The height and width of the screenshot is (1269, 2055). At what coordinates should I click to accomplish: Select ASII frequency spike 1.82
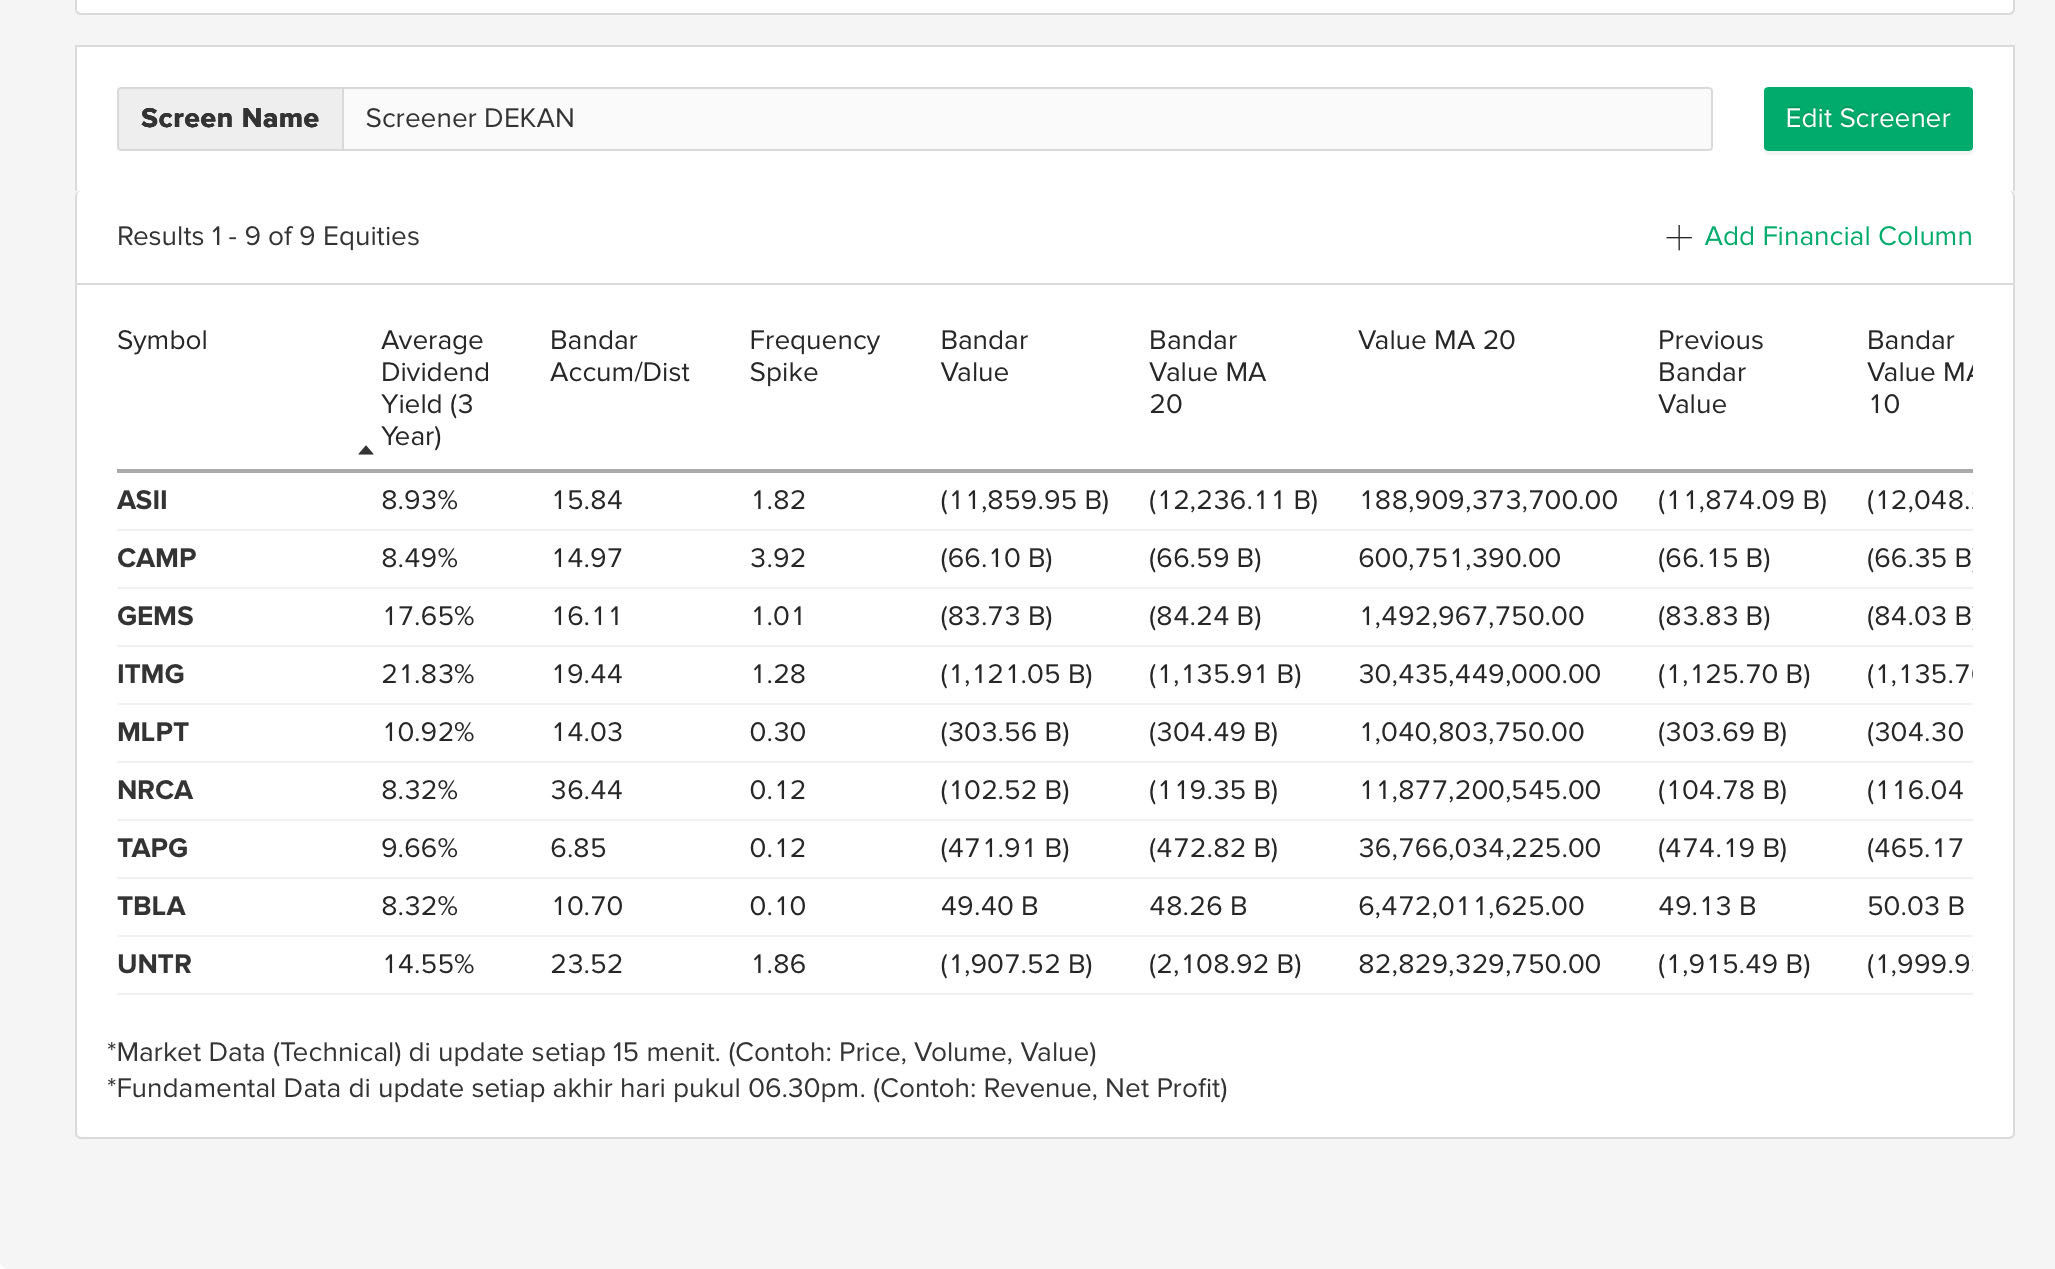tap(777, 500)
